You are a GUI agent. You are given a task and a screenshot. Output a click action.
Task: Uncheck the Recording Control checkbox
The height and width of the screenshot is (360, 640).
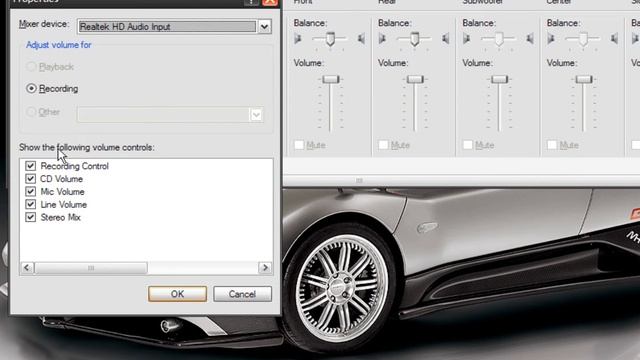click(31, 166)
